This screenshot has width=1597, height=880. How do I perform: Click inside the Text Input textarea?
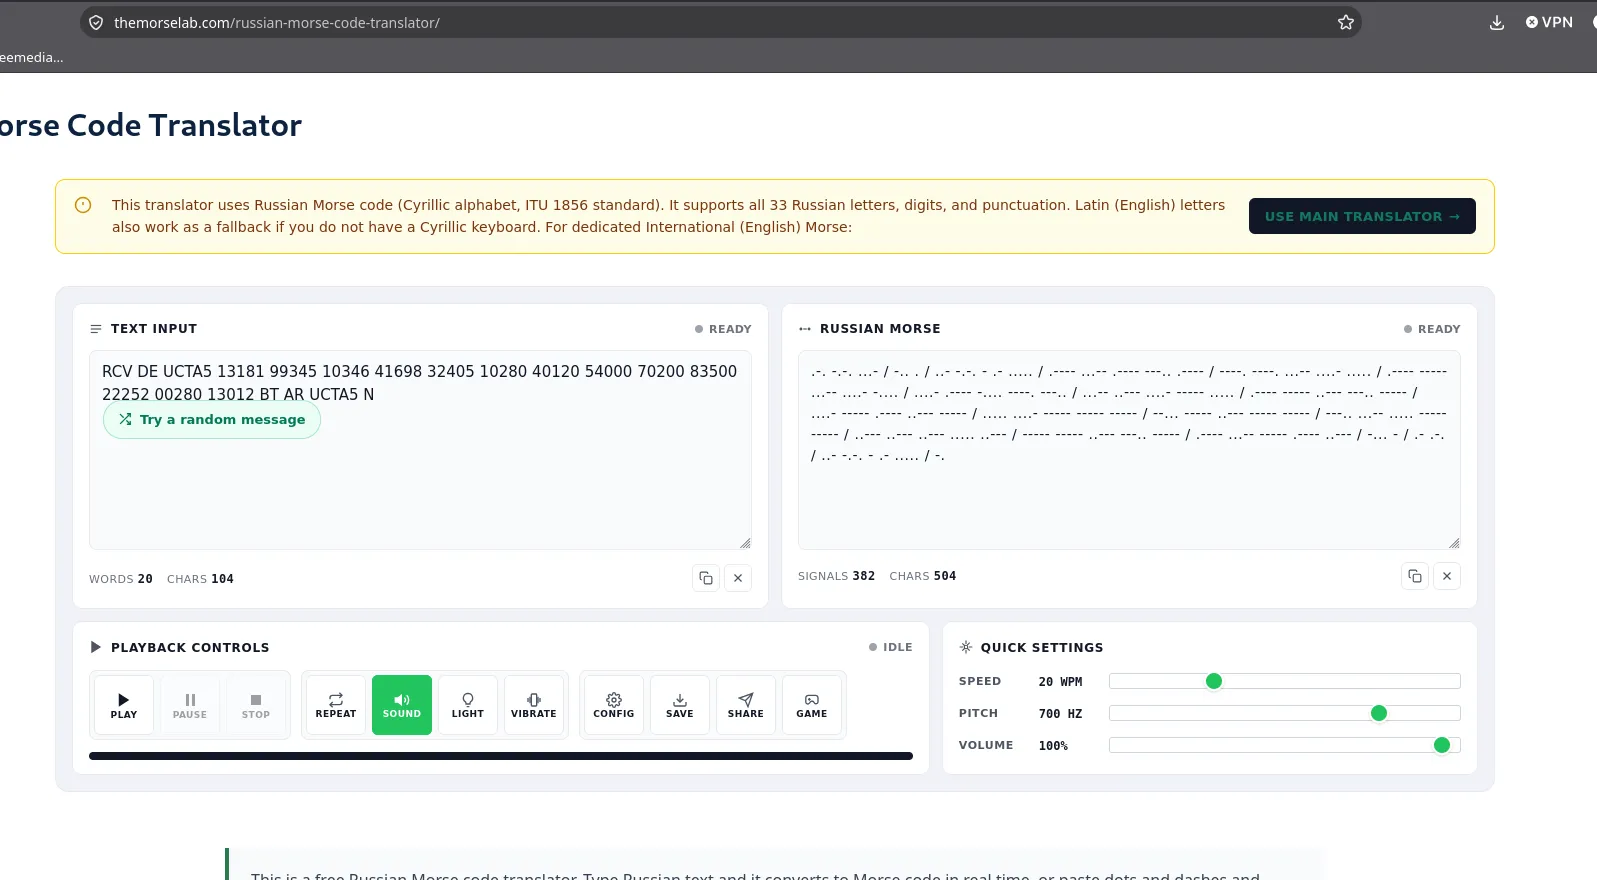coord(420,450)
